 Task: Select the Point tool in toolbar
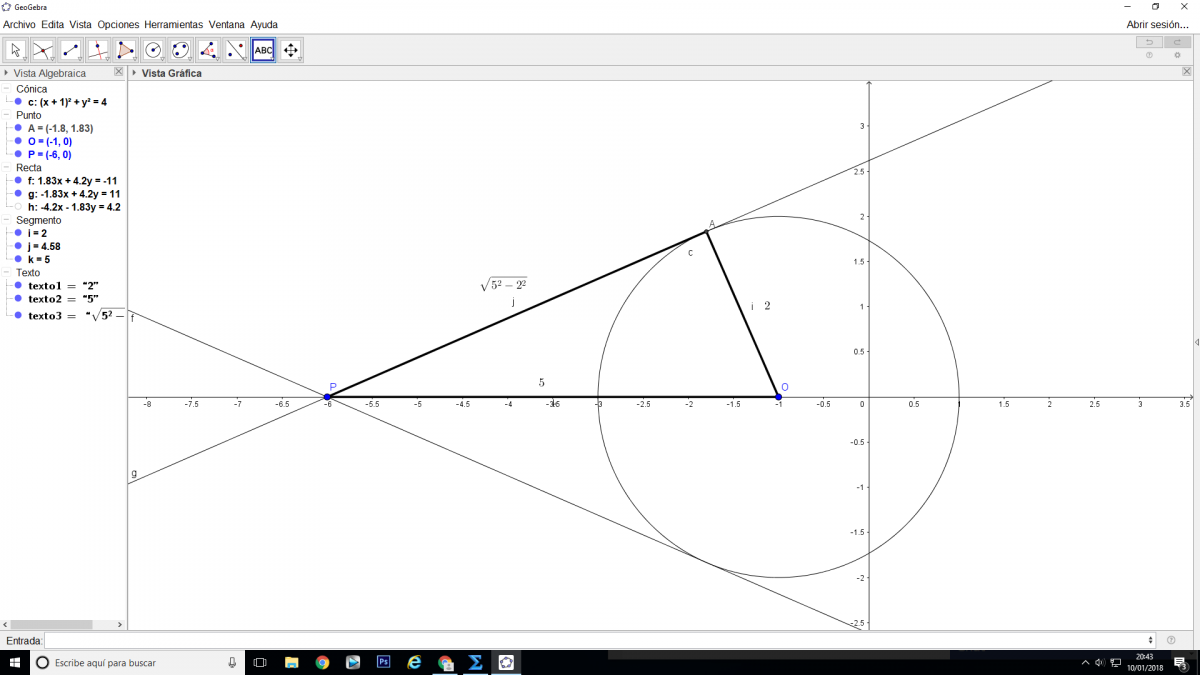pos(43,50)
